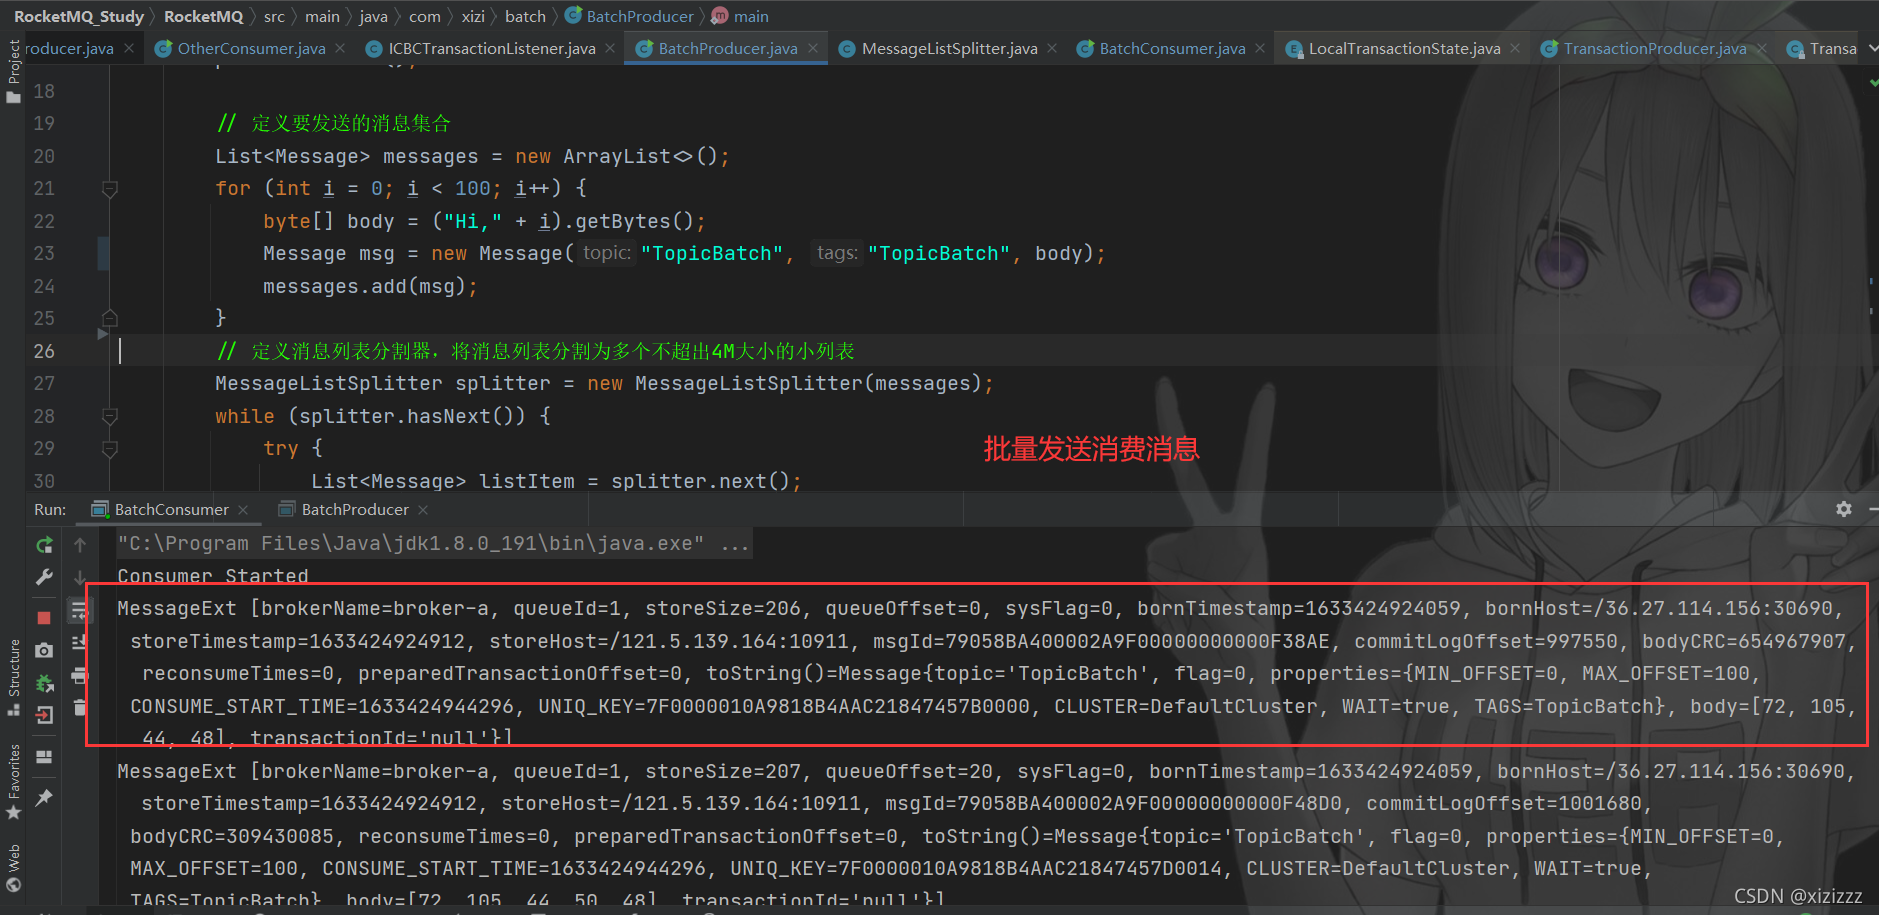Image resolution: width=1879 pixels, height=915 pixels.
Task: Open batch package in breadcrumb
Action: pos(525,16)
